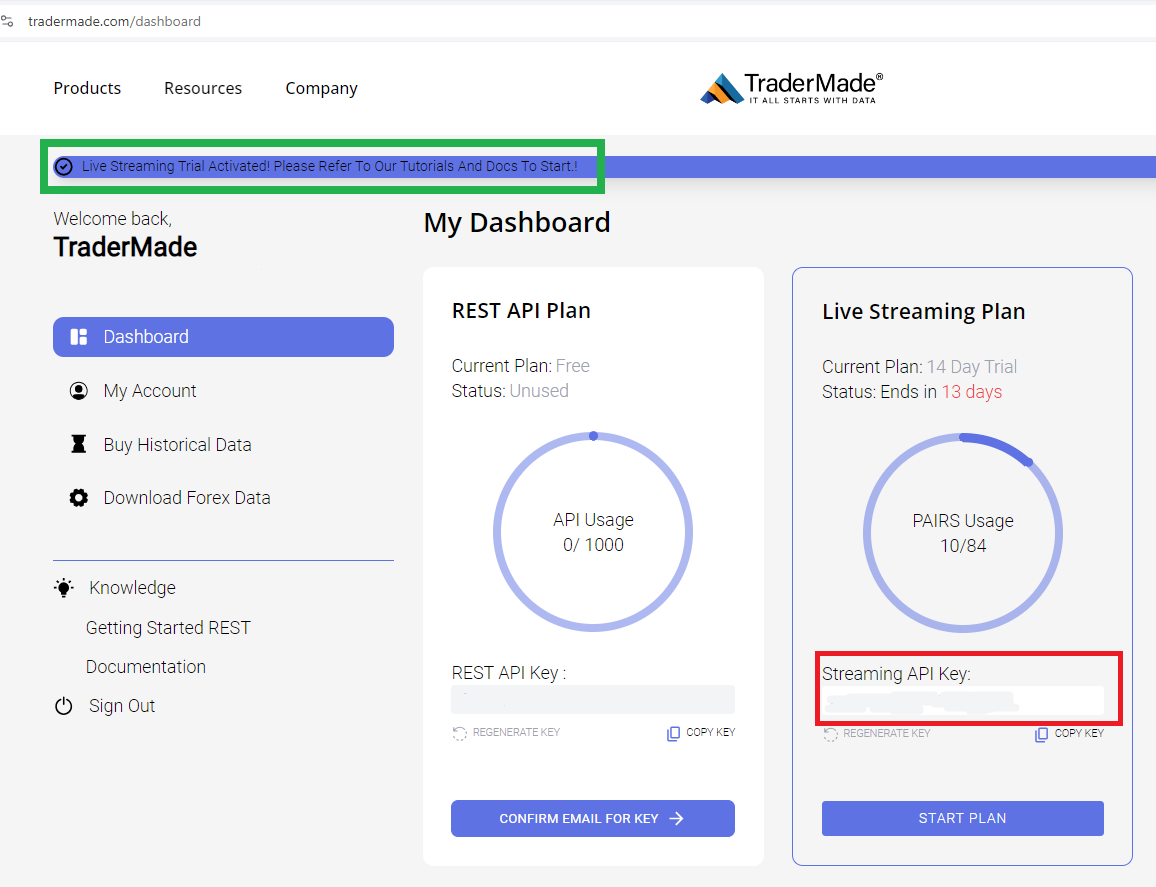Open the Resources menu
The width and height of the screenshot is (1156, 887).
tap(203, 88)
